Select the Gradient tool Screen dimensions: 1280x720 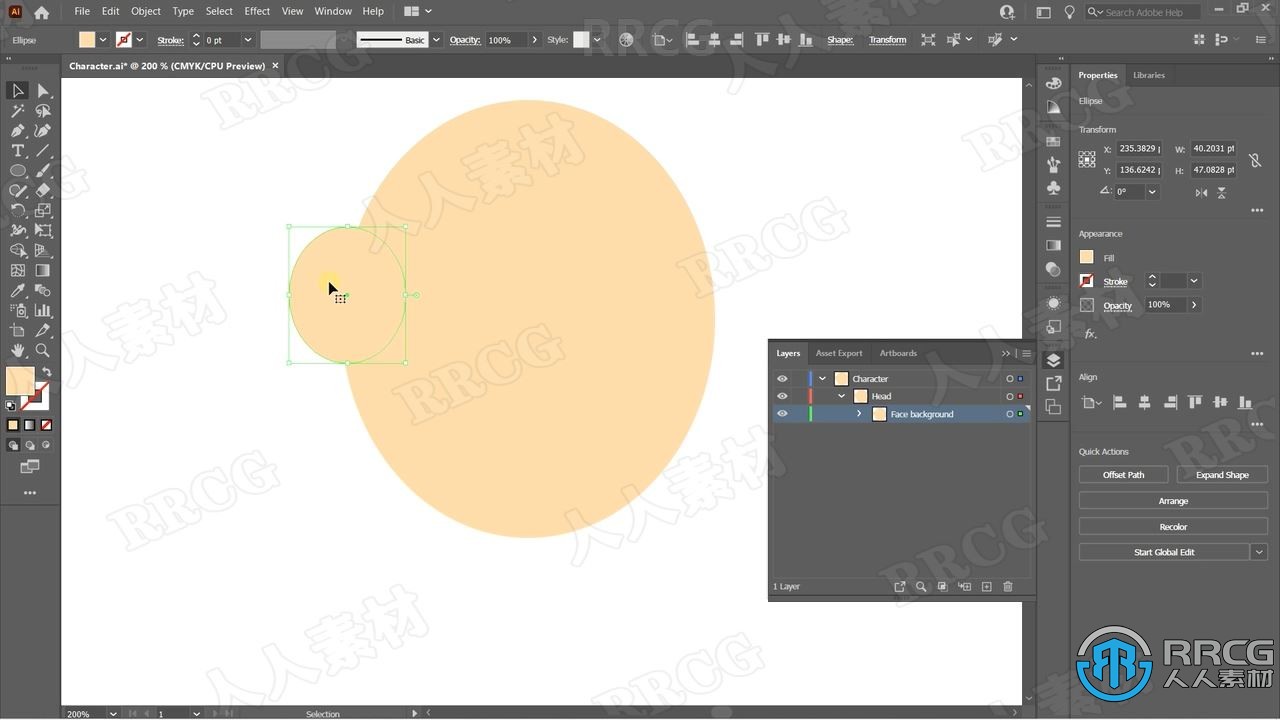[43, 271]
